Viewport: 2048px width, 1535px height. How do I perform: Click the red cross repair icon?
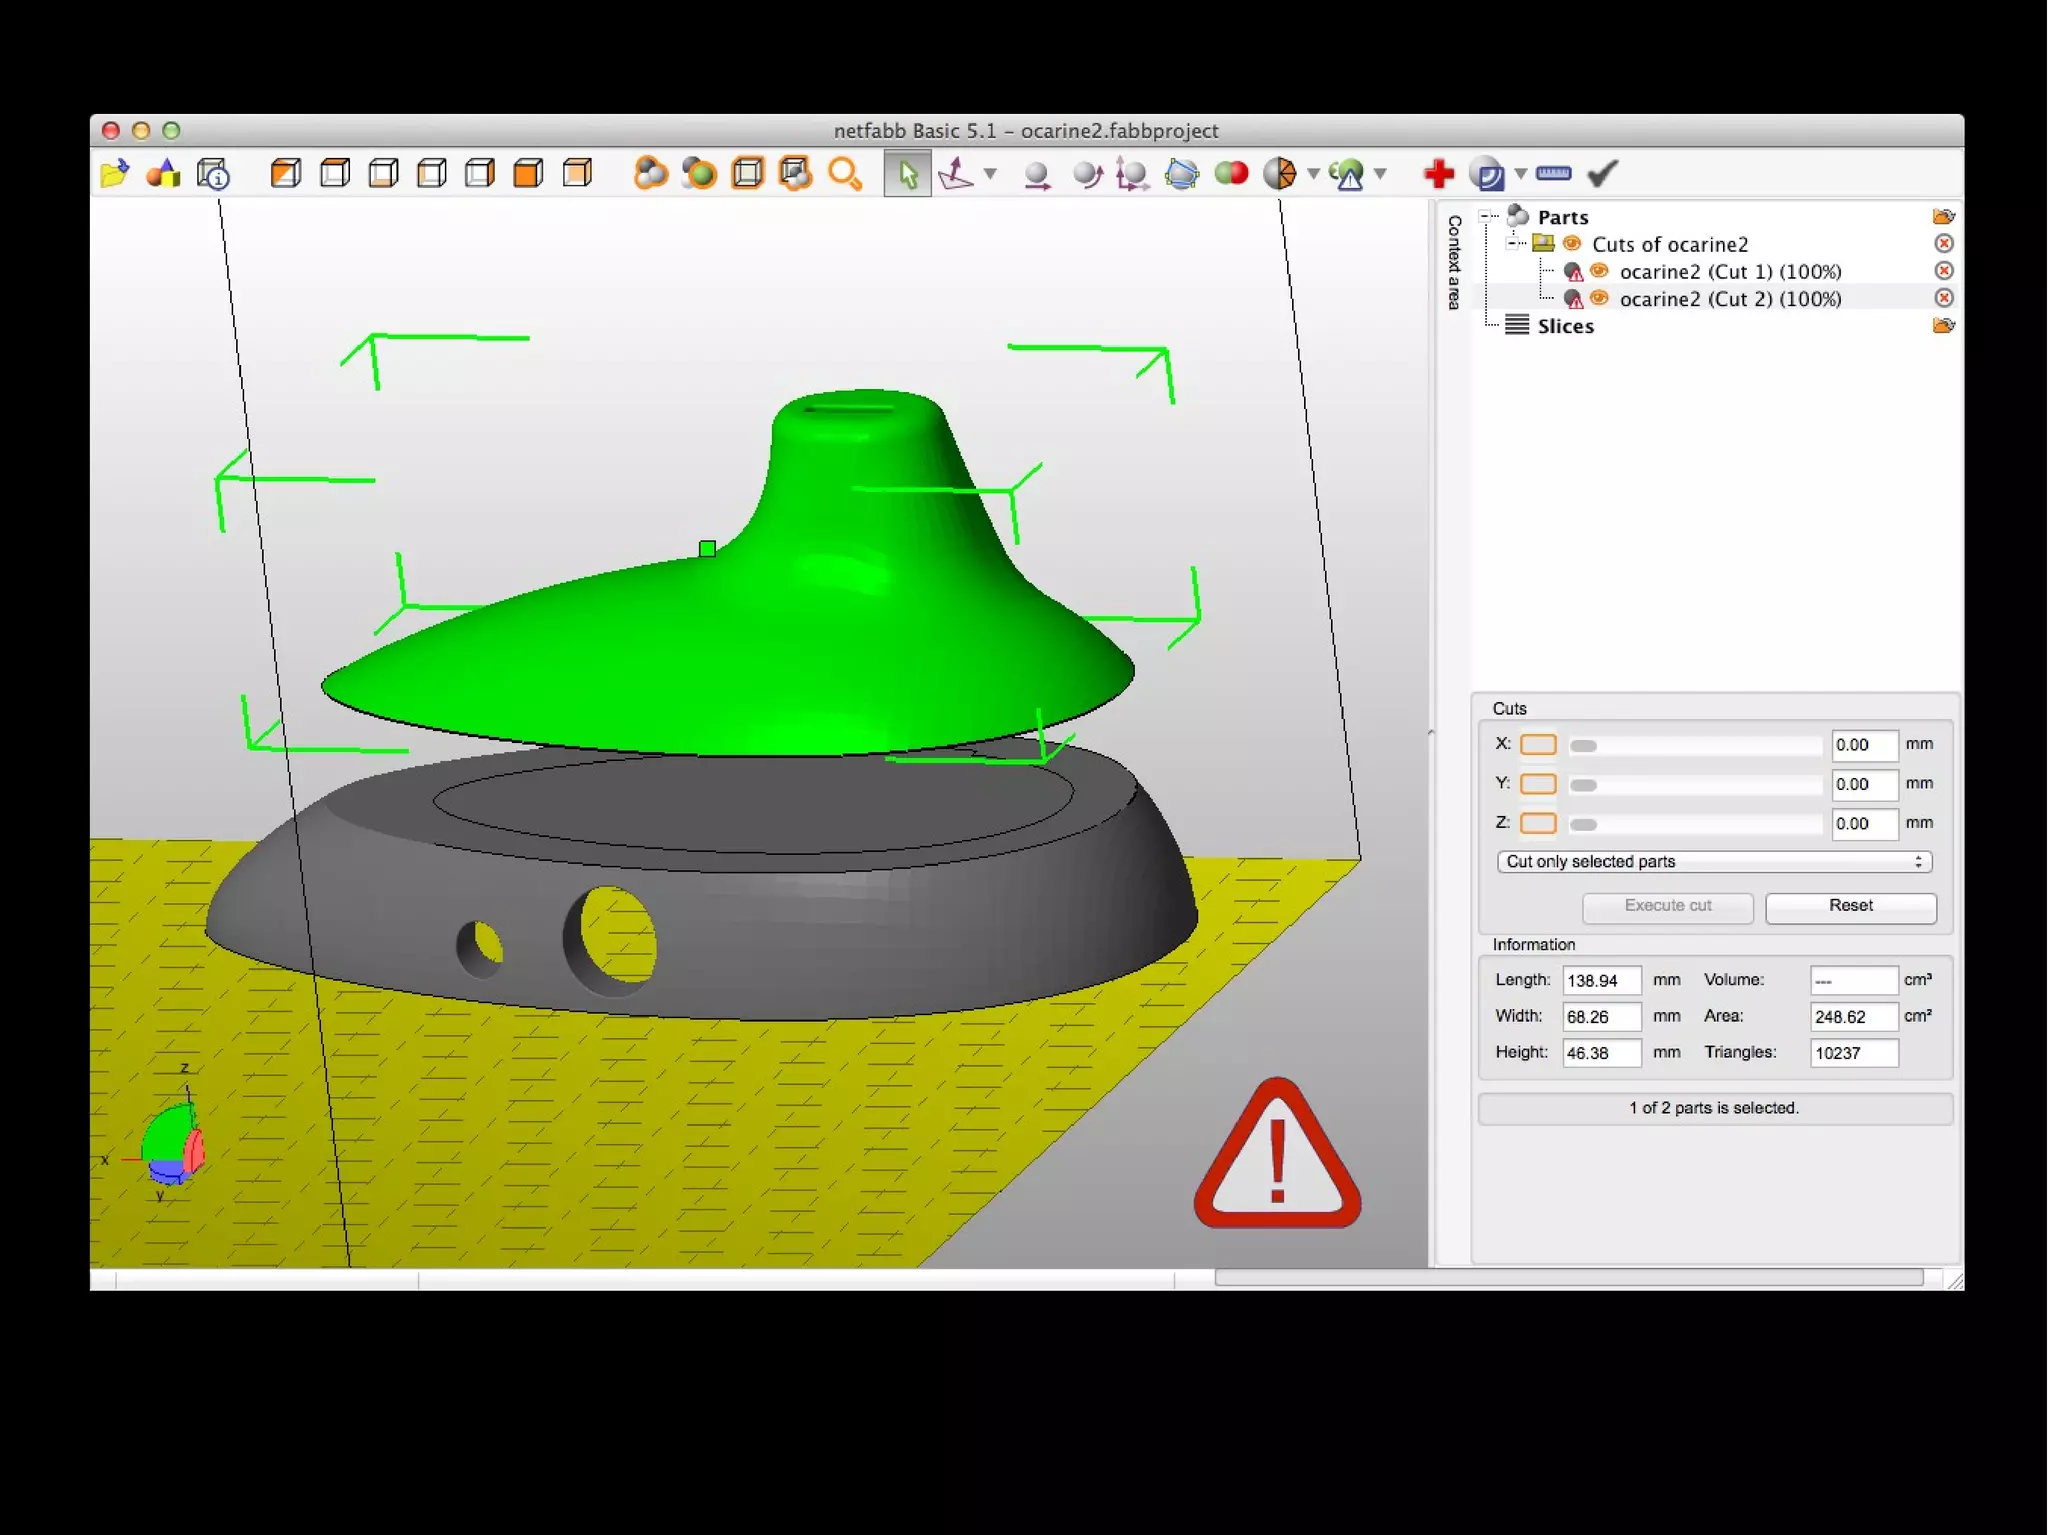point(1438,174)
